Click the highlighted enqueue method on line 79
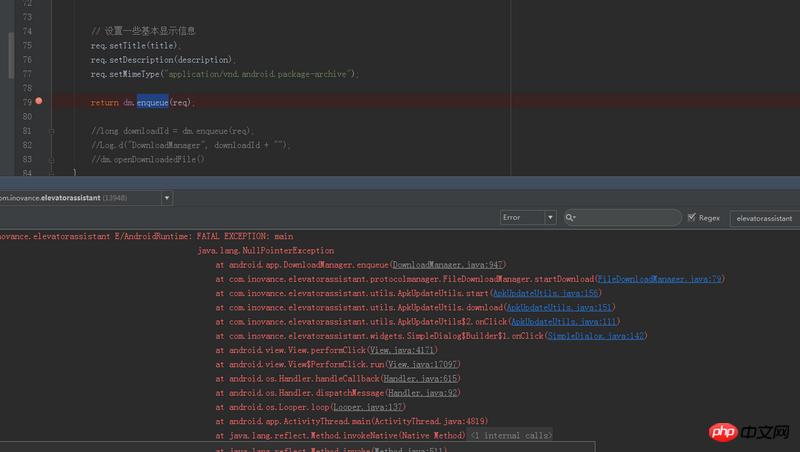This screenshot has width=800, height=452. [x=152, y=102]
